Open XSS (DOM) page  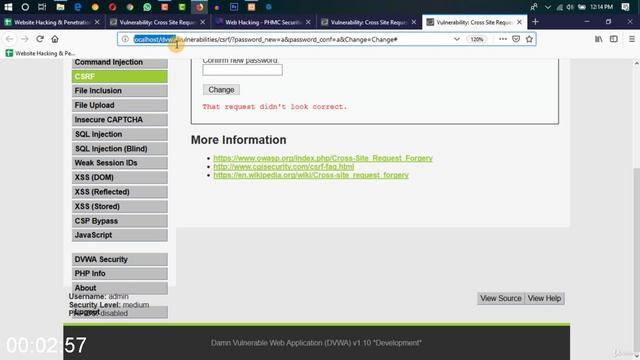(x=120, y=178)
